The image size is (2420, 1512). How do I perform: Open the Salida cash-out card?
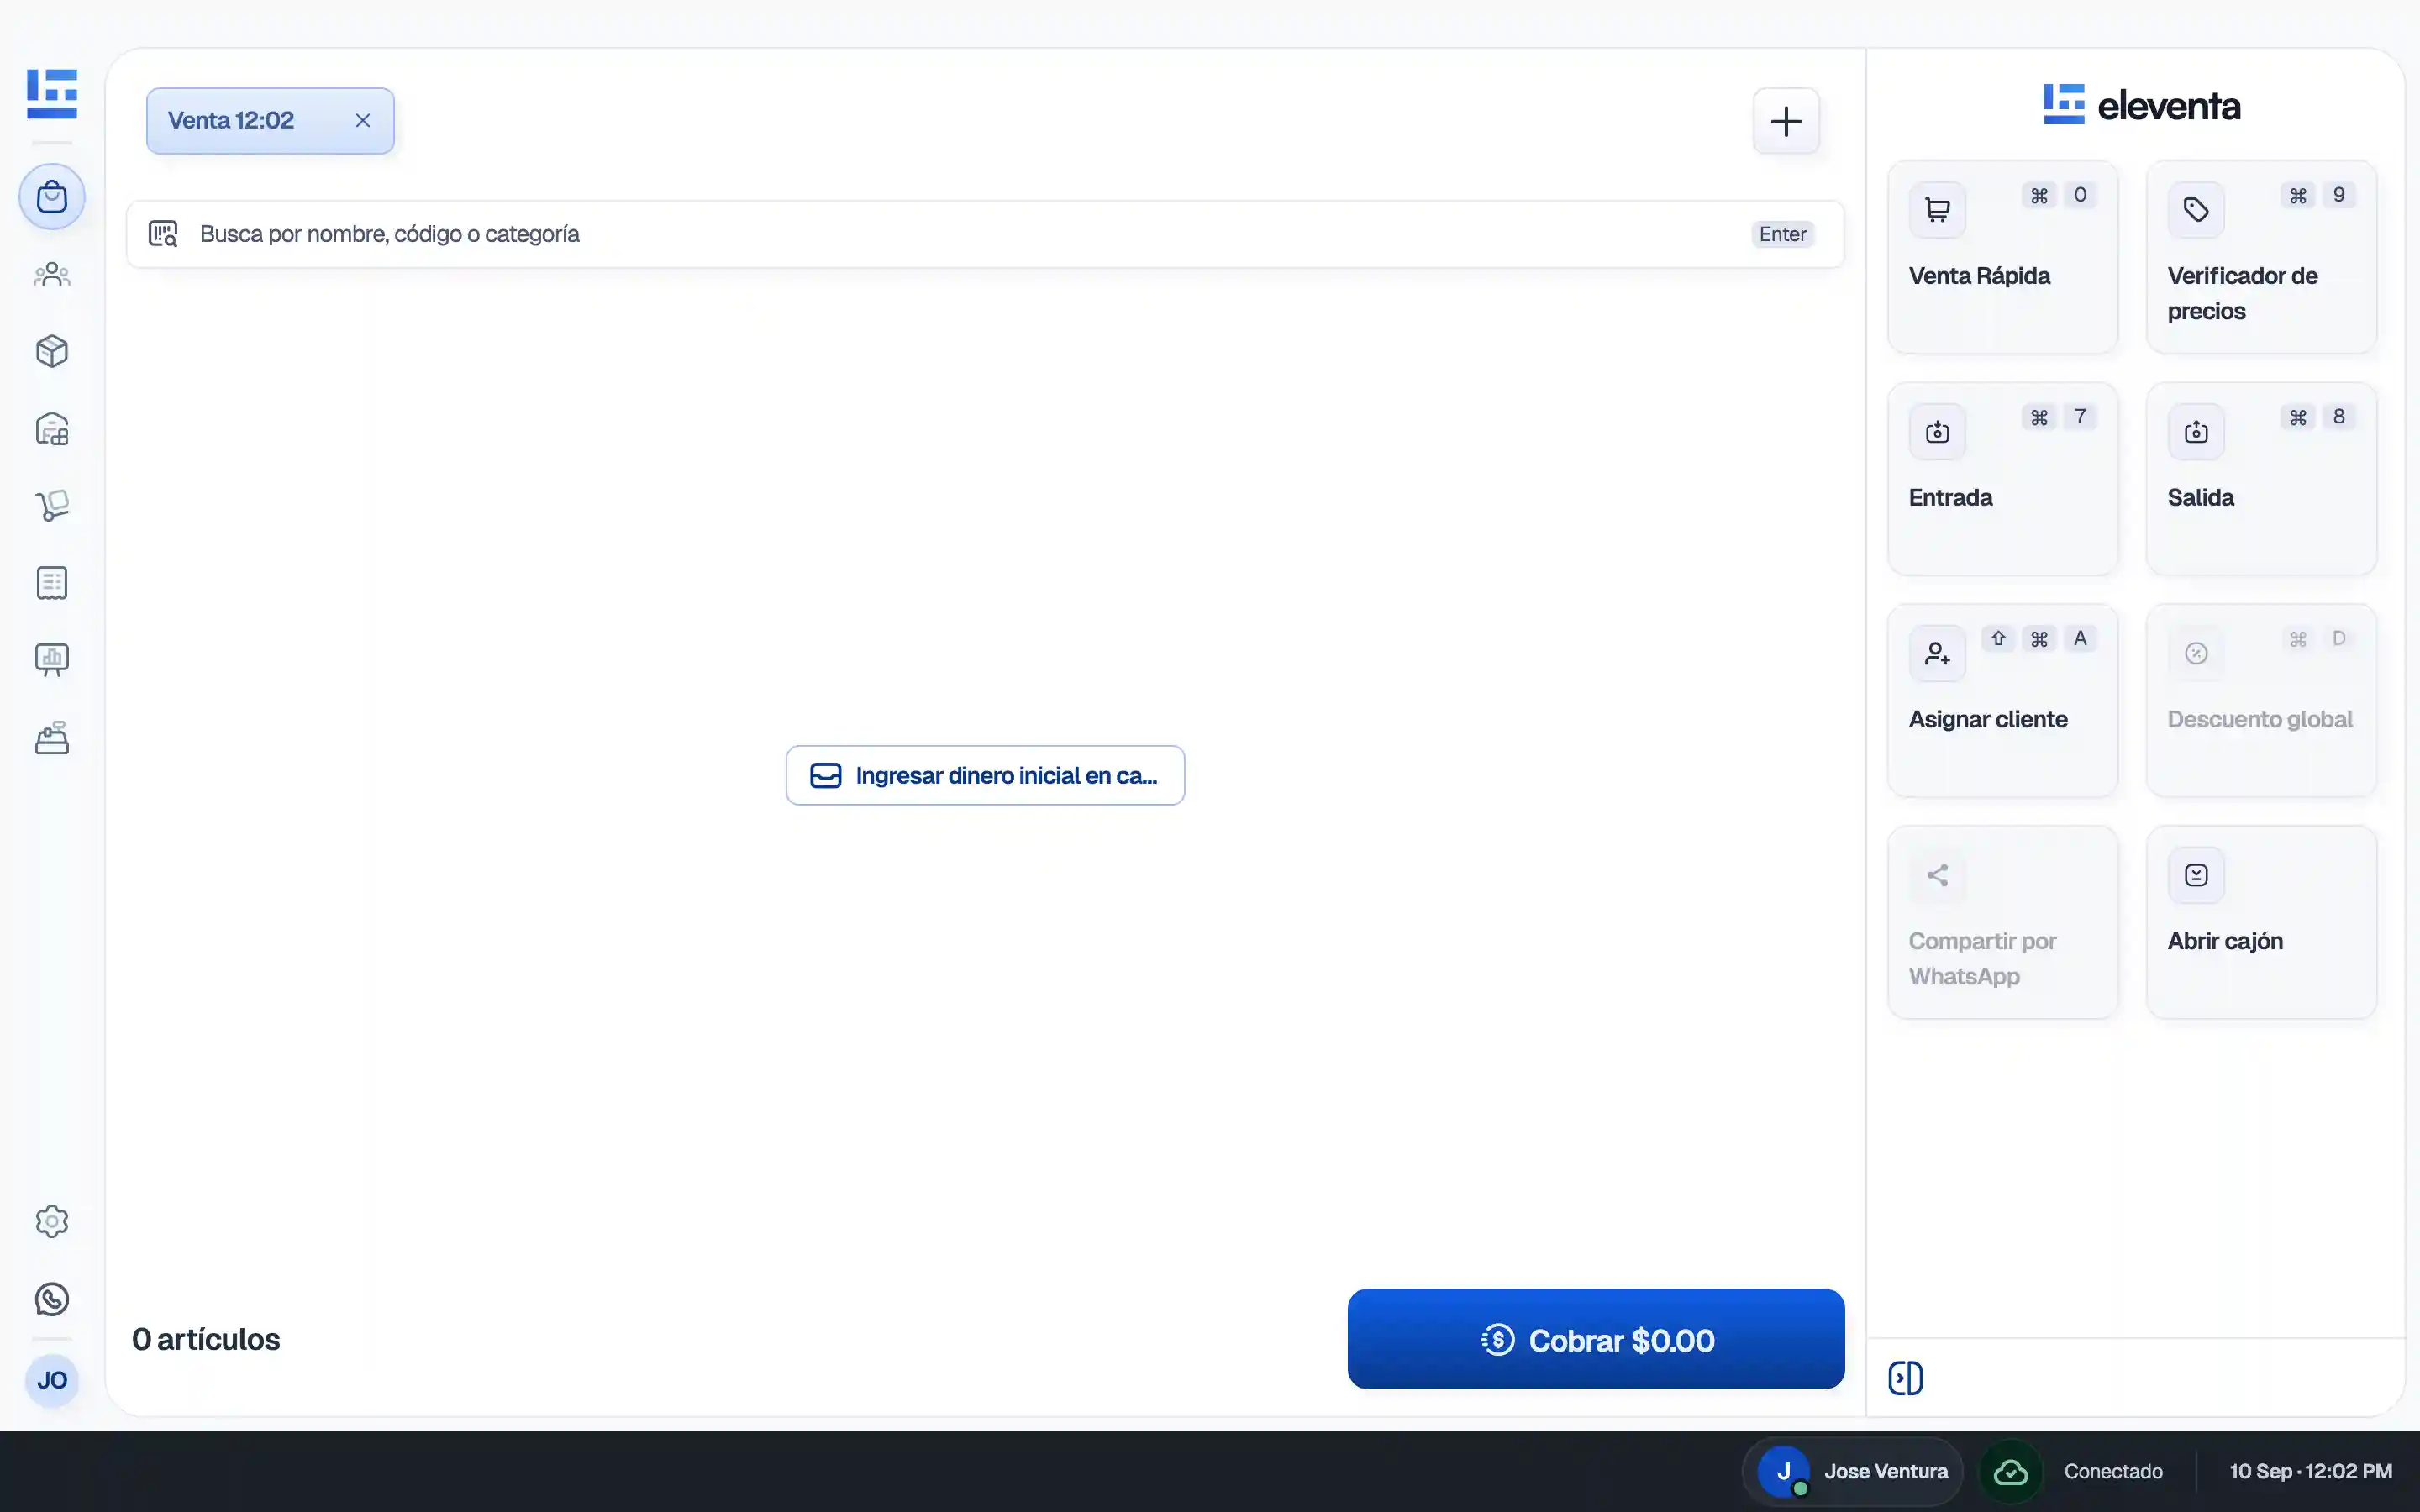point(2261,479)
